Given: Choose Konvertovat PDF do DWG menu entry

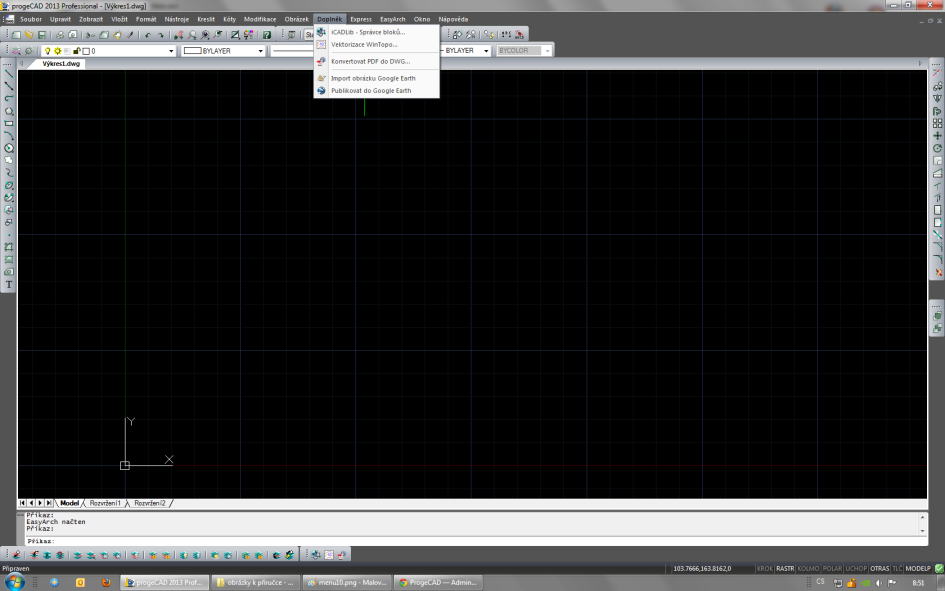Looking at the screenshot, I should pyautogui.click(x=377, y=61).
